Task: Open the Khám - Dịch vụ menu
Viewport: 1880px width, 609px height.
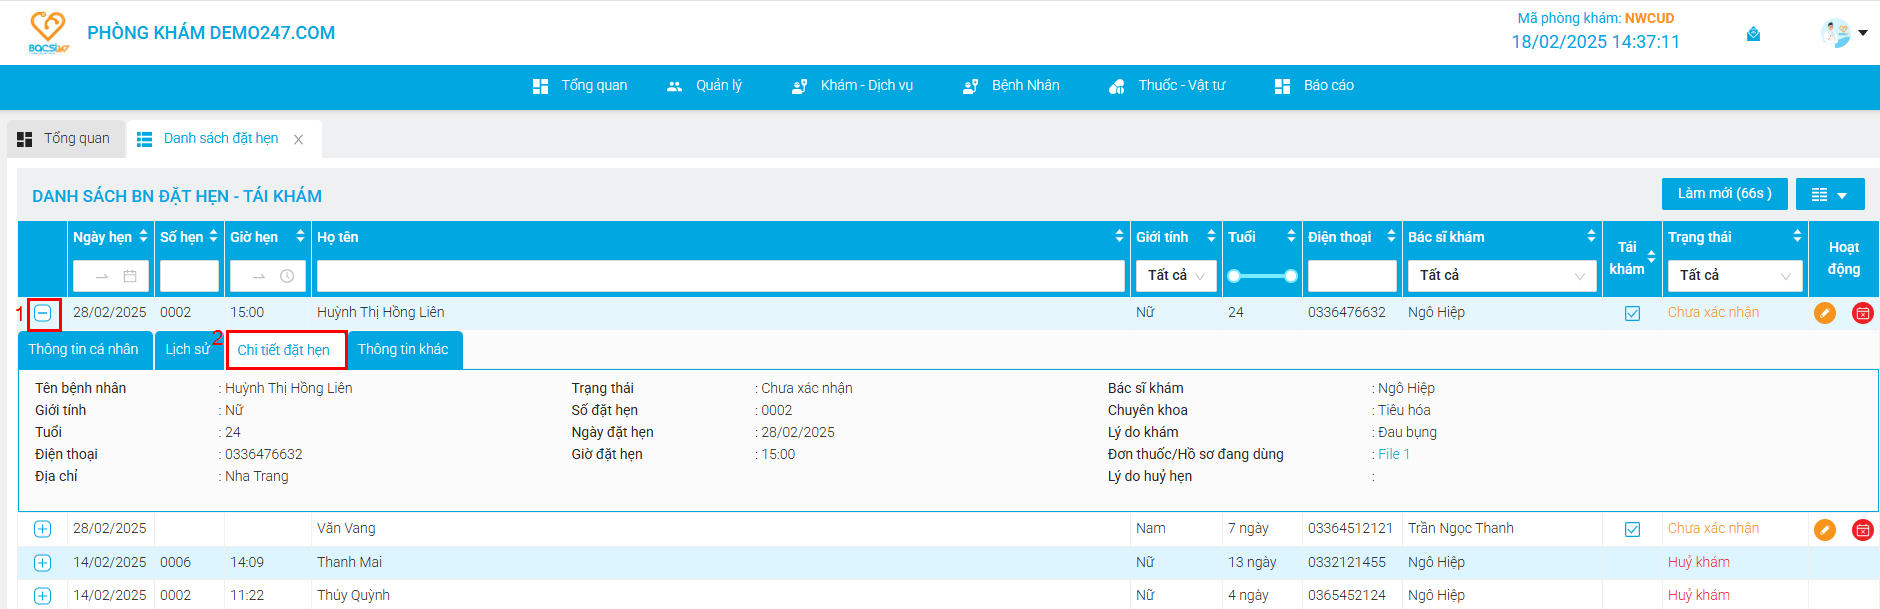Action: (852, 86)
